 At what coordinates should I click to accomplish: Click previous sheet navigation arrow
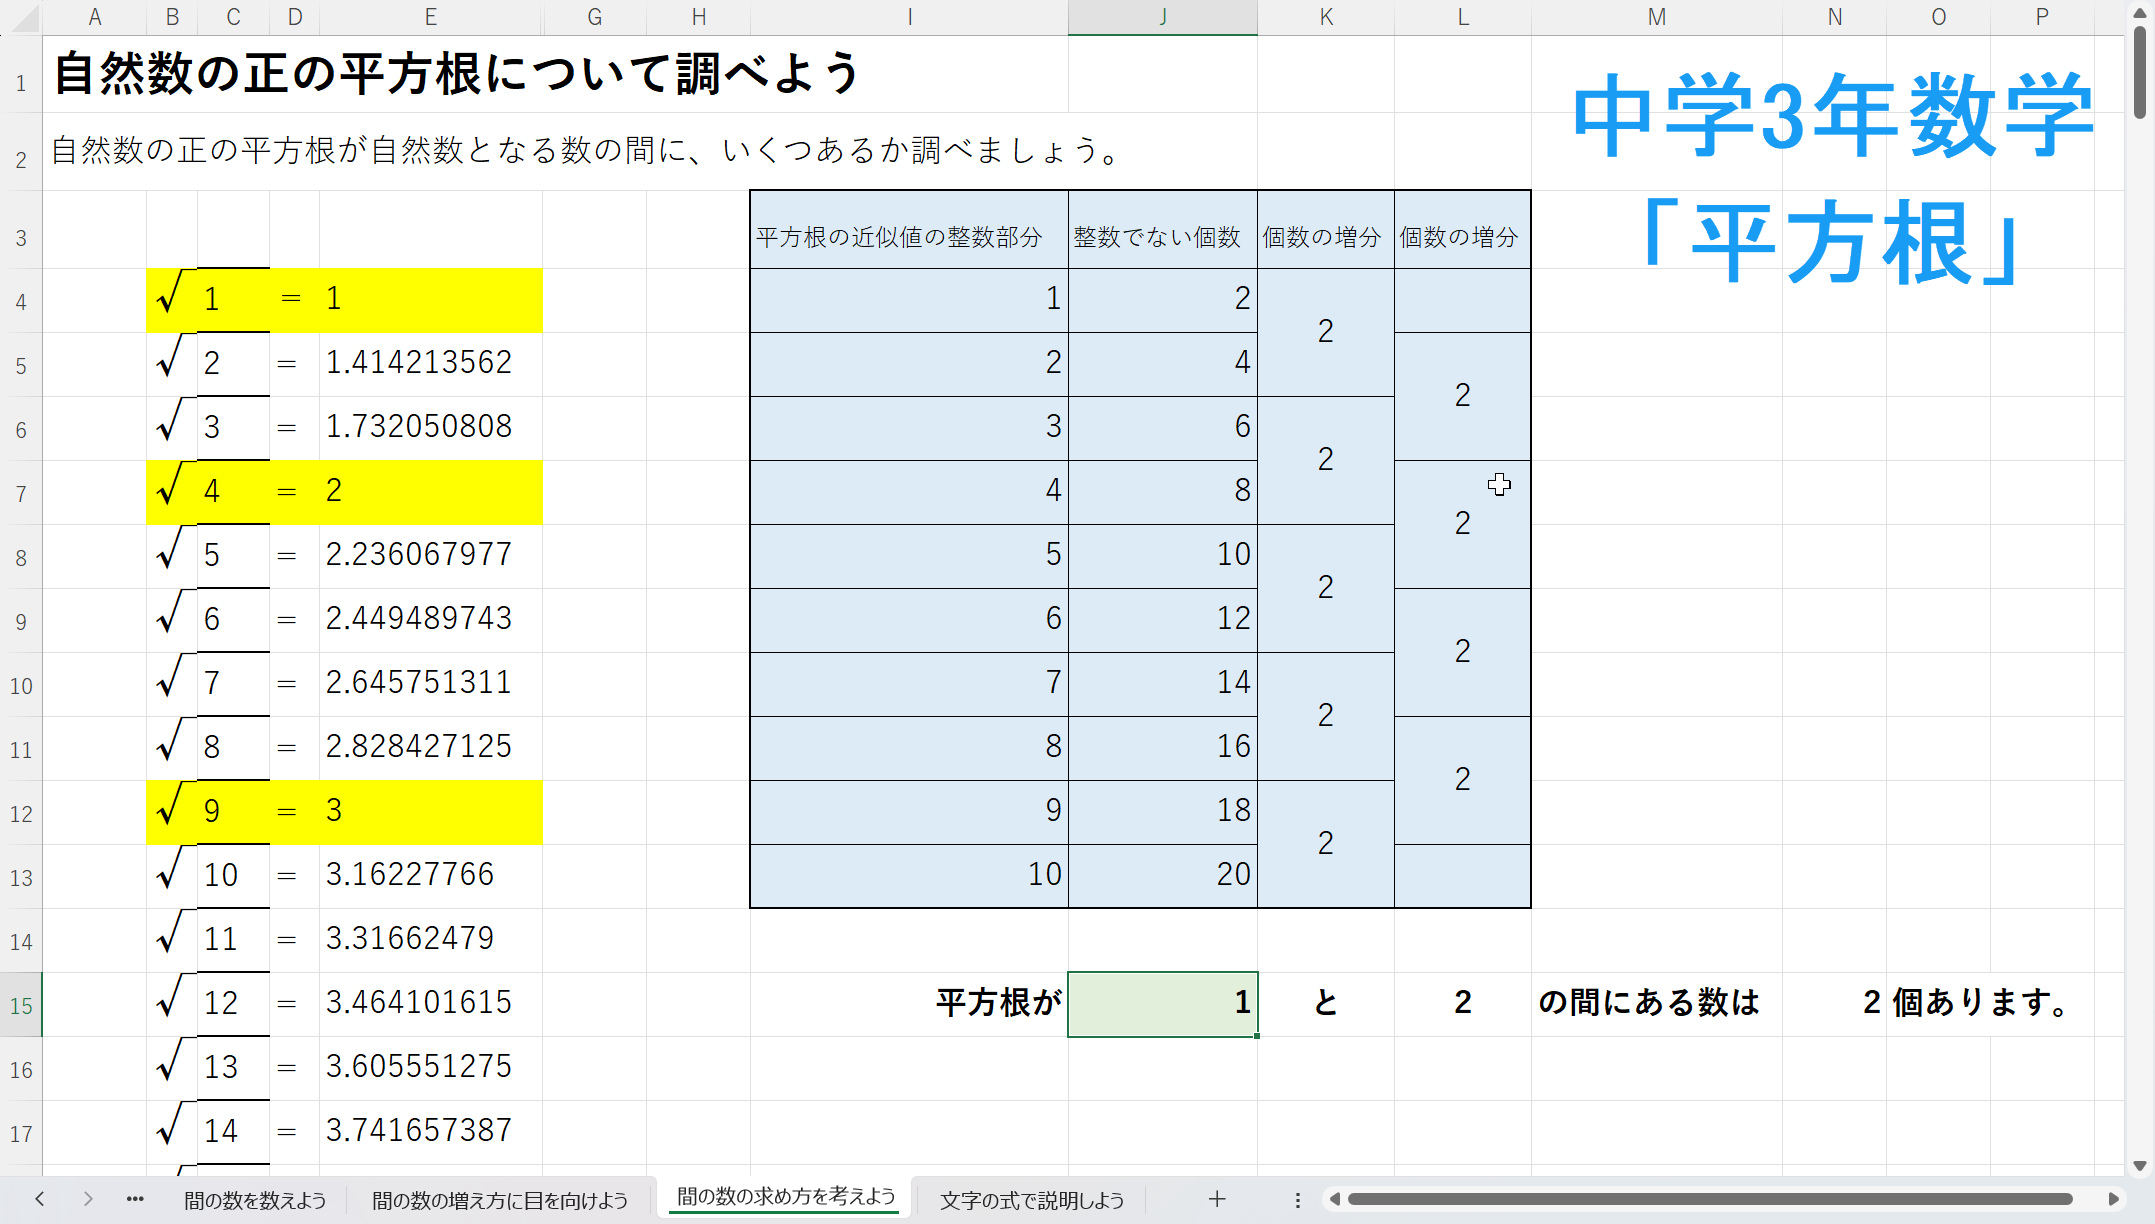pos(40,1199)
